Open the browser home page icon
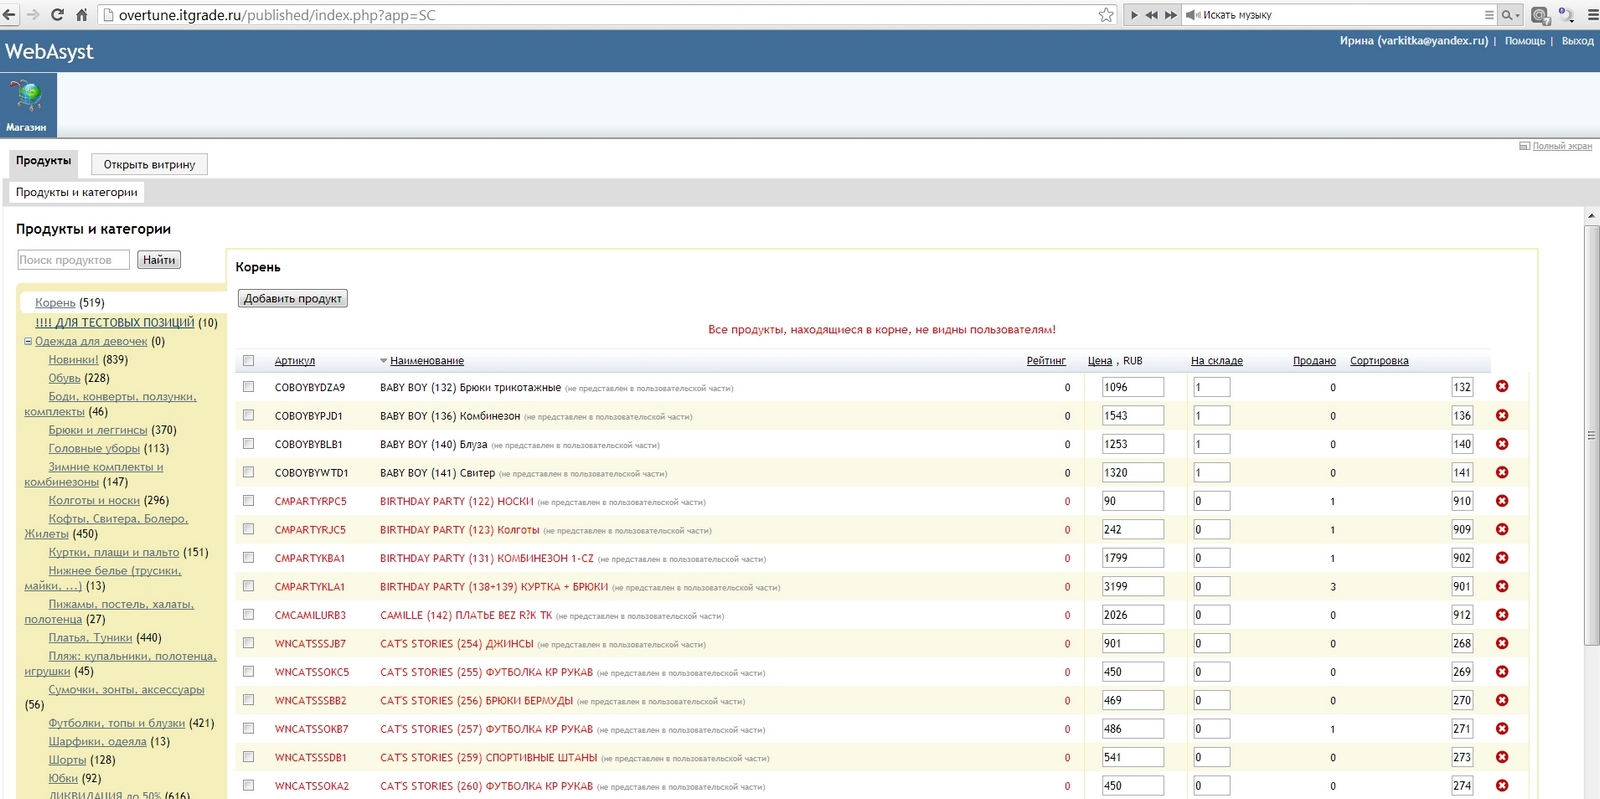Screen dimensions: 1600x799 pos(81,15)
